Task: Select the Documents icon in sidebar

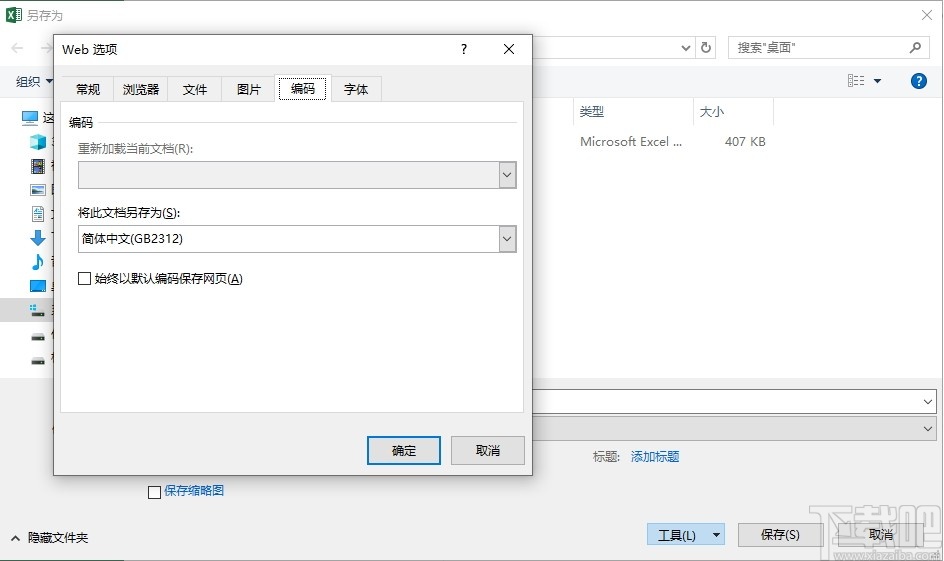Action: 38,214
